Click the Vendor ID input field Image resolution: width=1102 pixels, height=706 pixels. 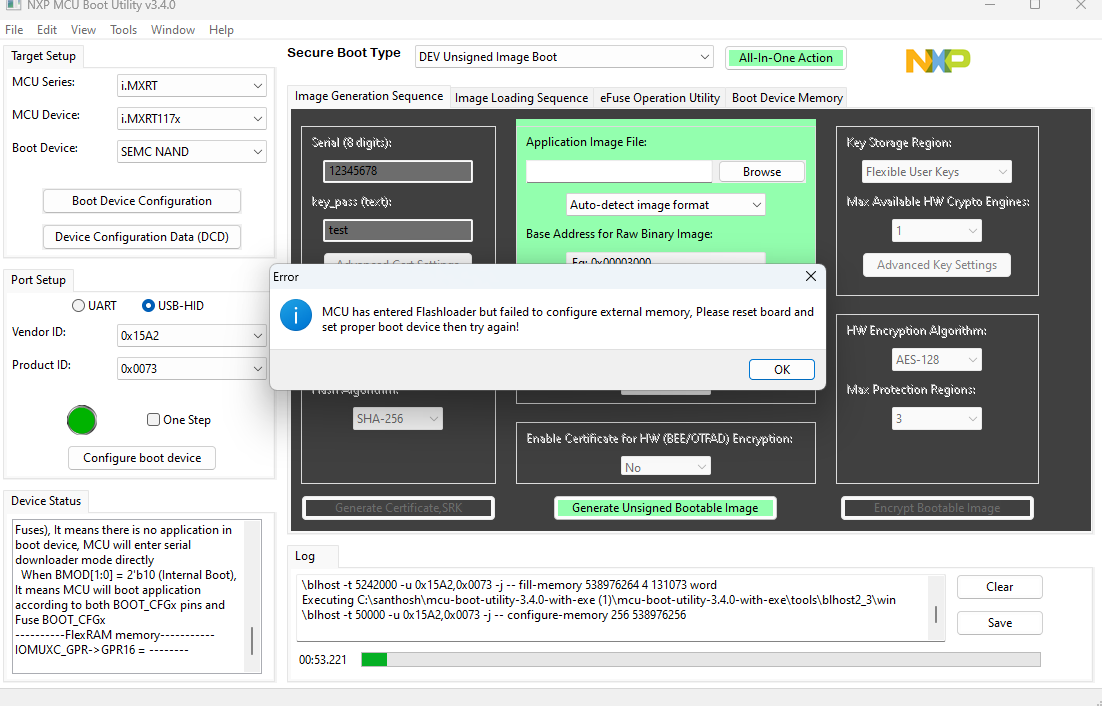[191, 335]
